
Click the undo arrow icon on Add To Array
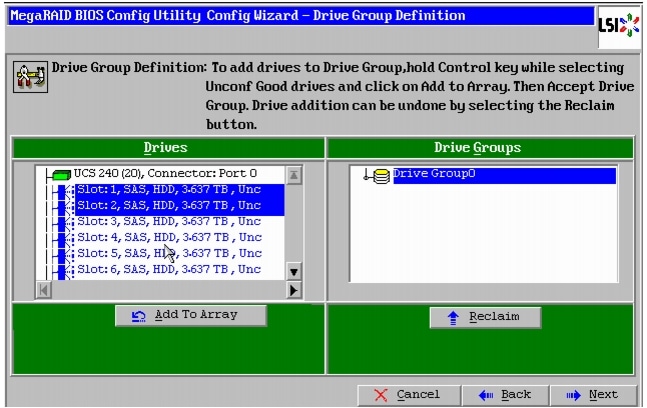[x=139, y=316]
